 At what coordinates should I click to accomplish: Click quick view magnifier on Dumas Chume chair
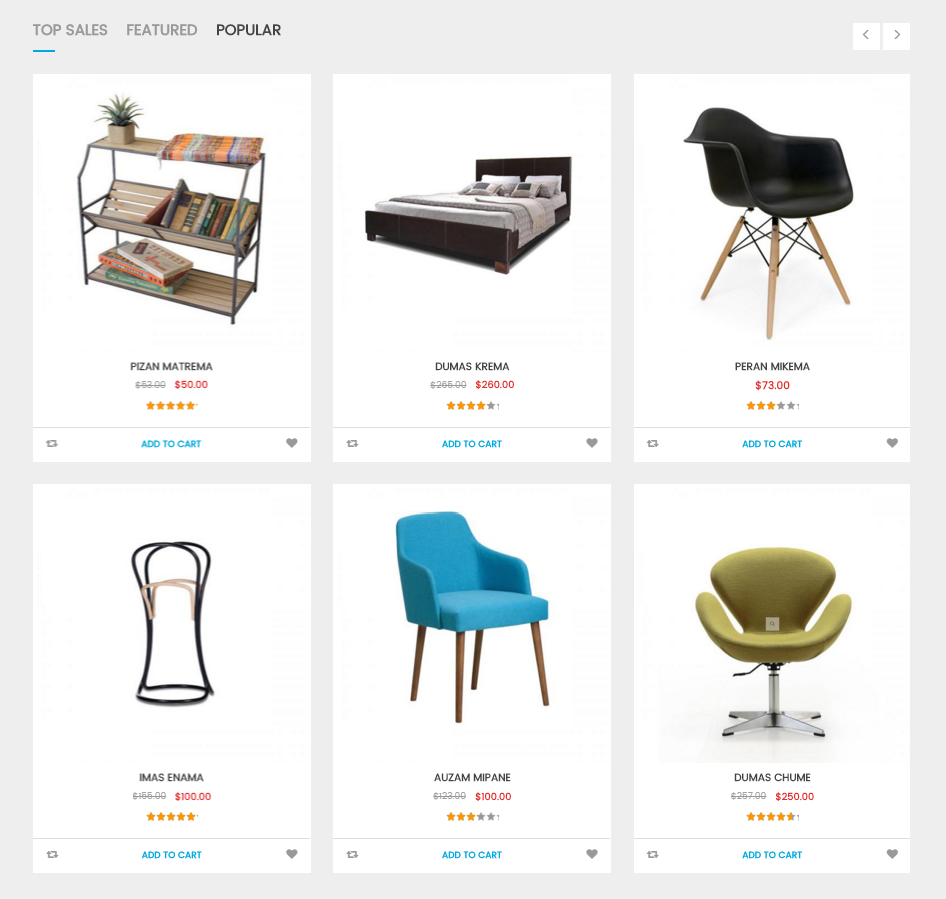click(772, 624)
